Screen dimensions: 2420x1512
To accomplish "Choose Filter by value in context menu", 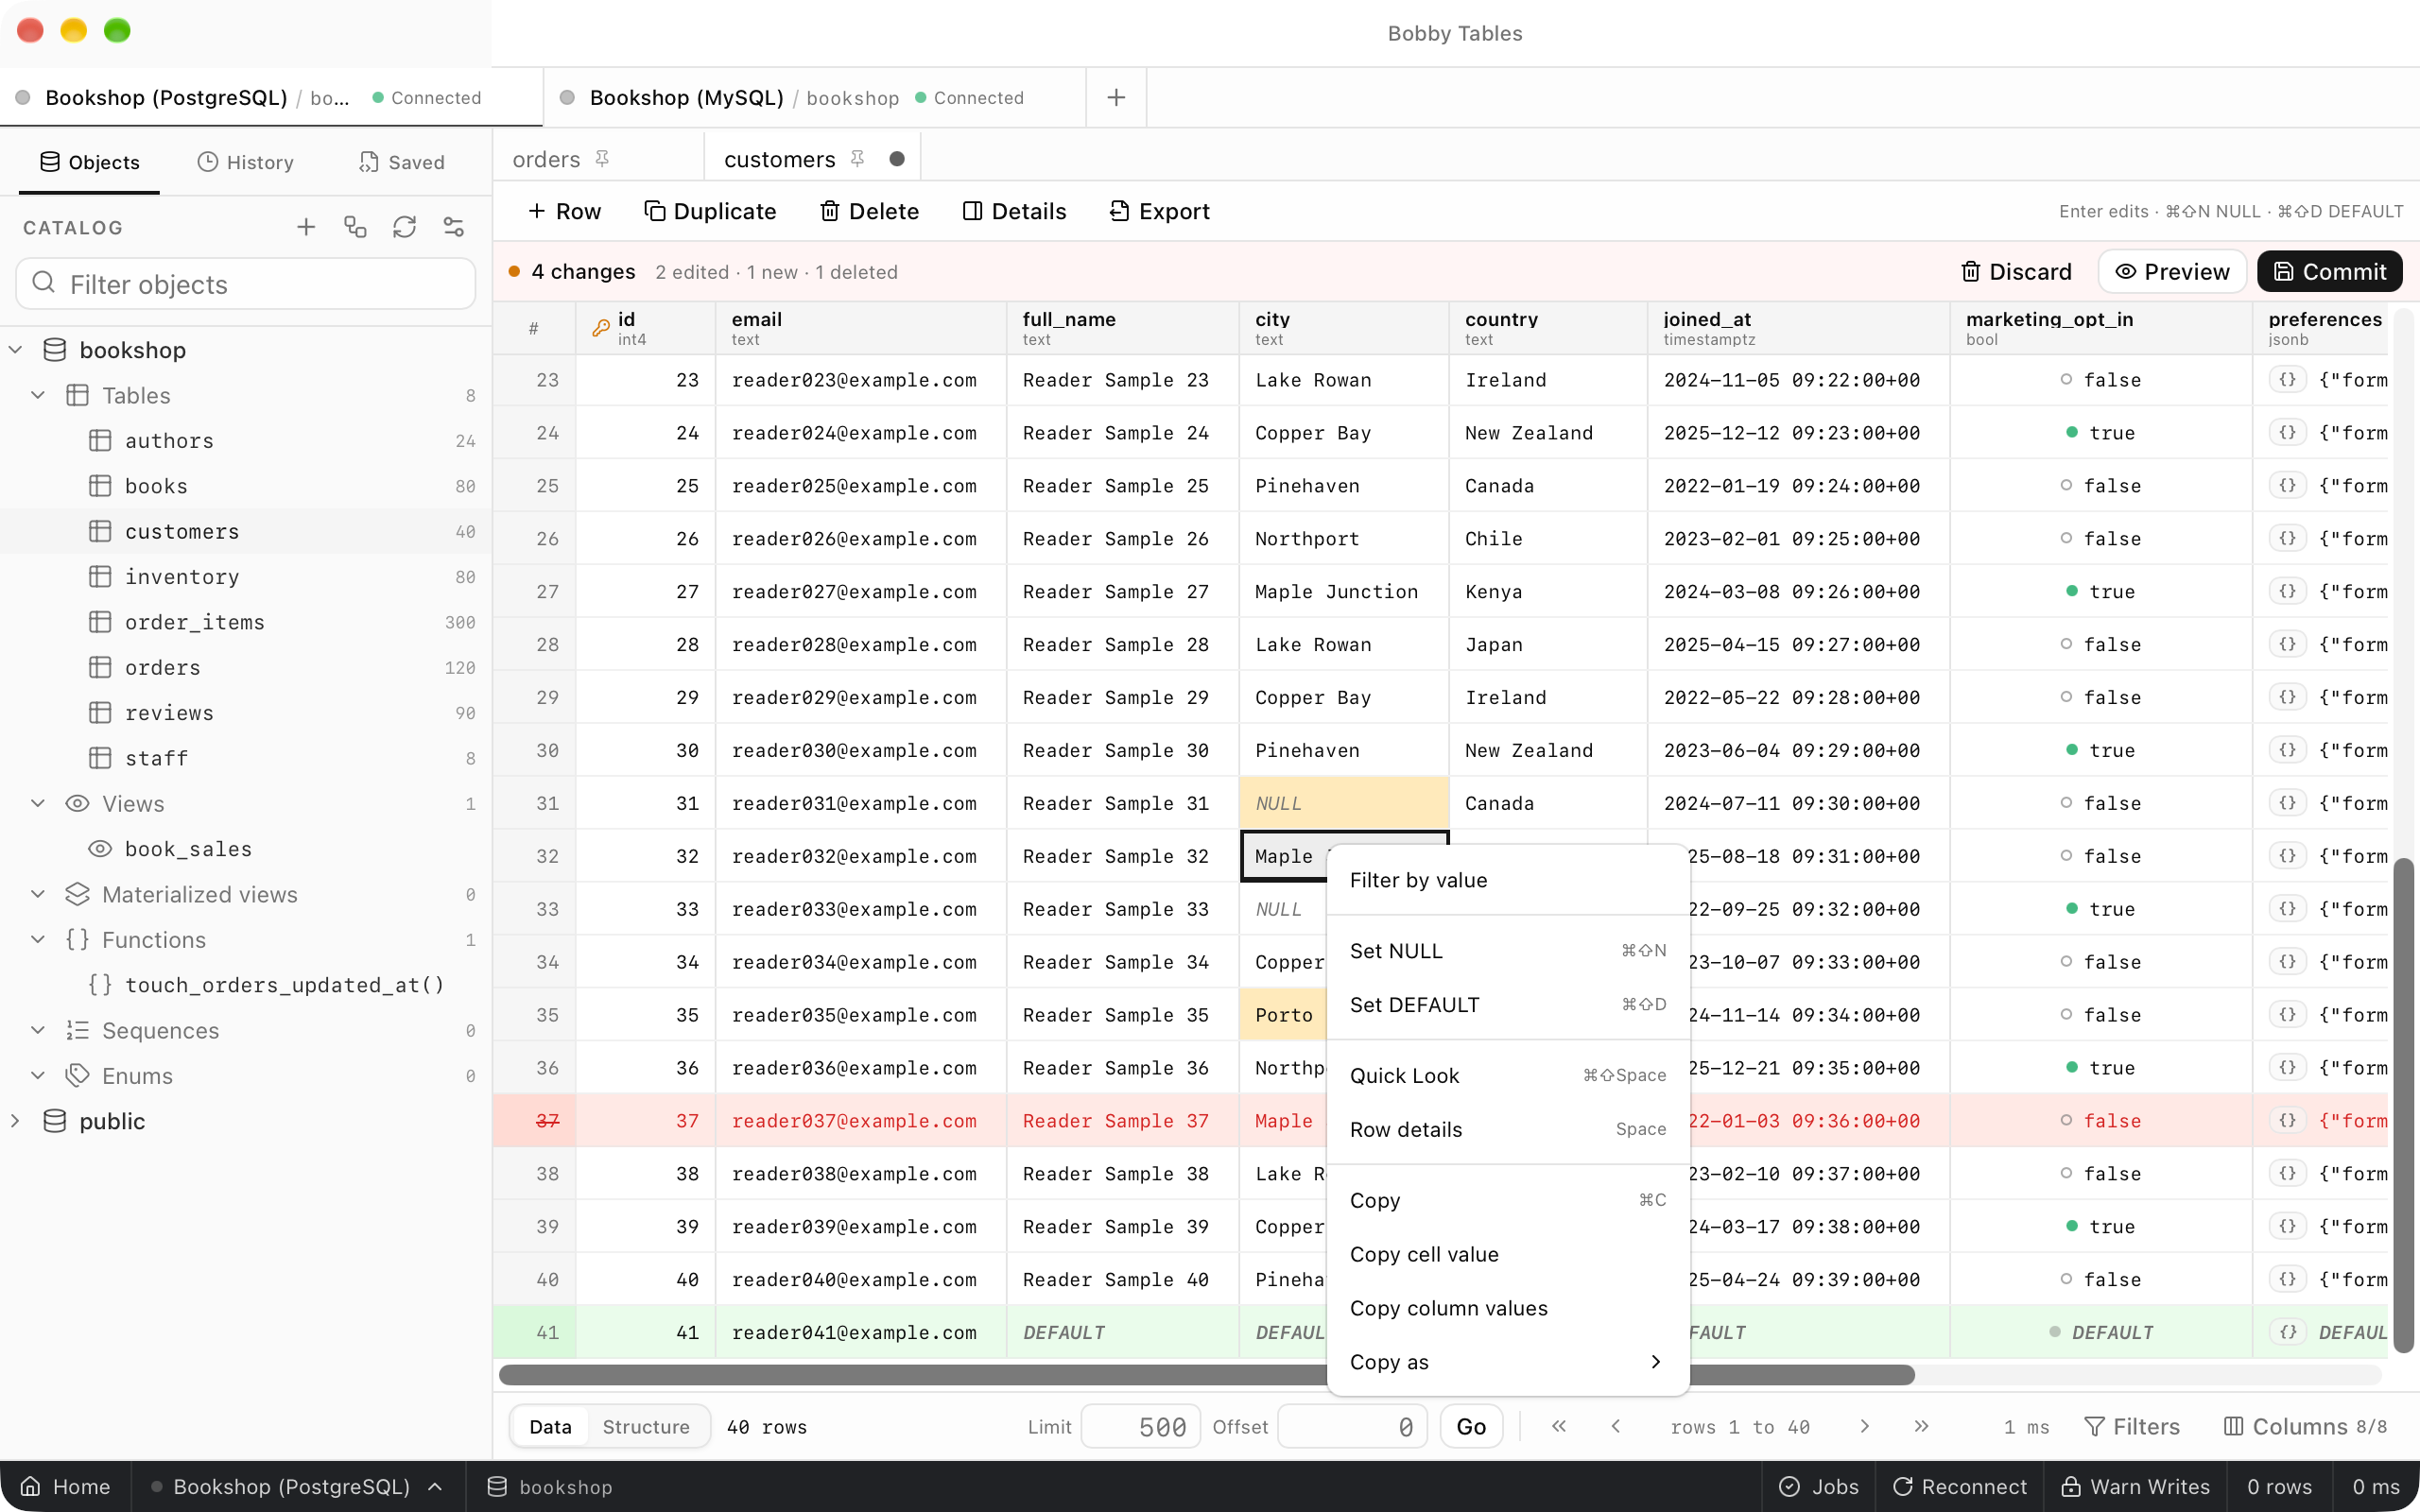I will tap(1508, 880).
